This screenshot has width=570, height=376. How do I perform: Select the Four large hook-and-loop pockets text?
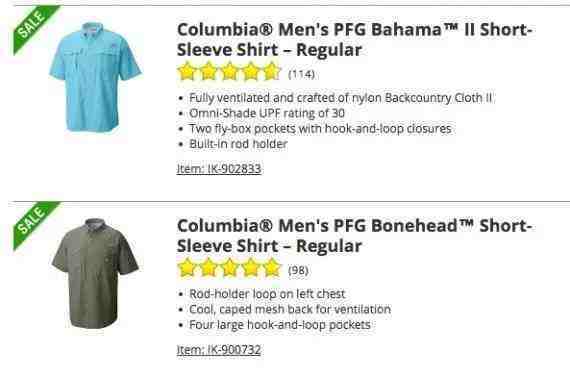pyautogui.click(x=280, y=325)
